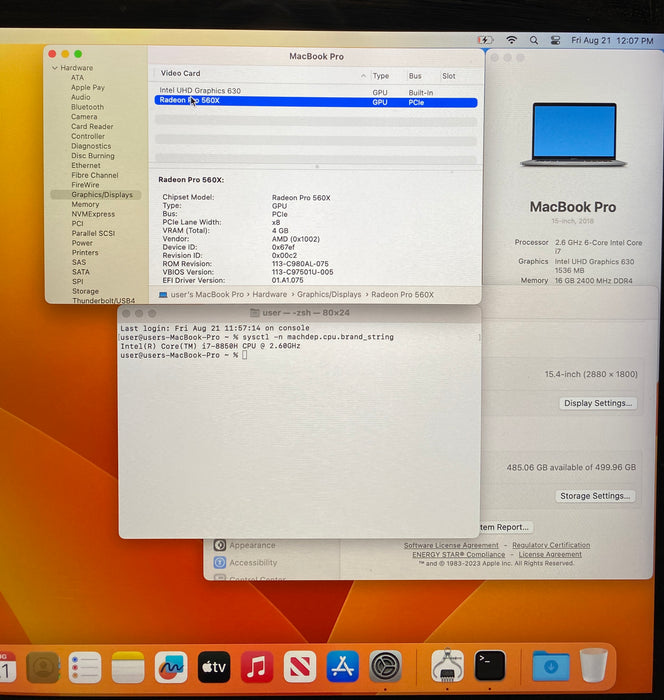Select Camera in Hardware list
The height and width of the screenshot is (700, 664).
click(84, 117)
